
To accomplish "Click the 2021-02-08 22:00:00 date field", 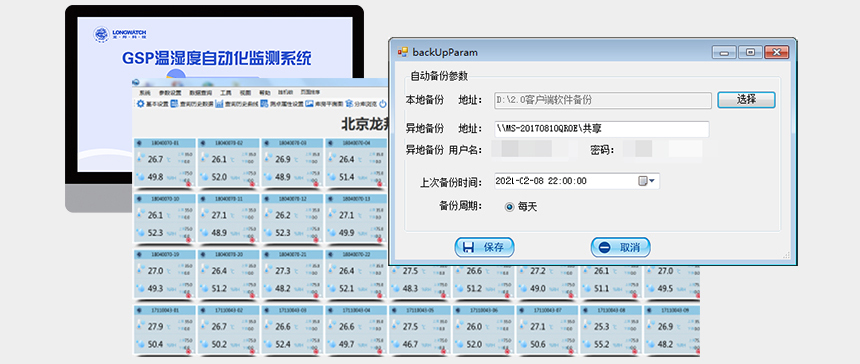I will (x=576, y=181).
